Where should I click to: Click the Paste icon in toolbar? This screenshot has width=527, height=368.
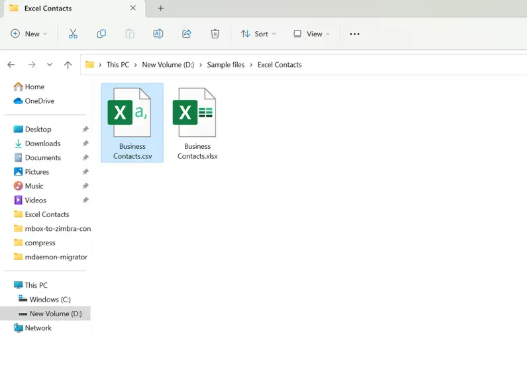pos(130,34)
